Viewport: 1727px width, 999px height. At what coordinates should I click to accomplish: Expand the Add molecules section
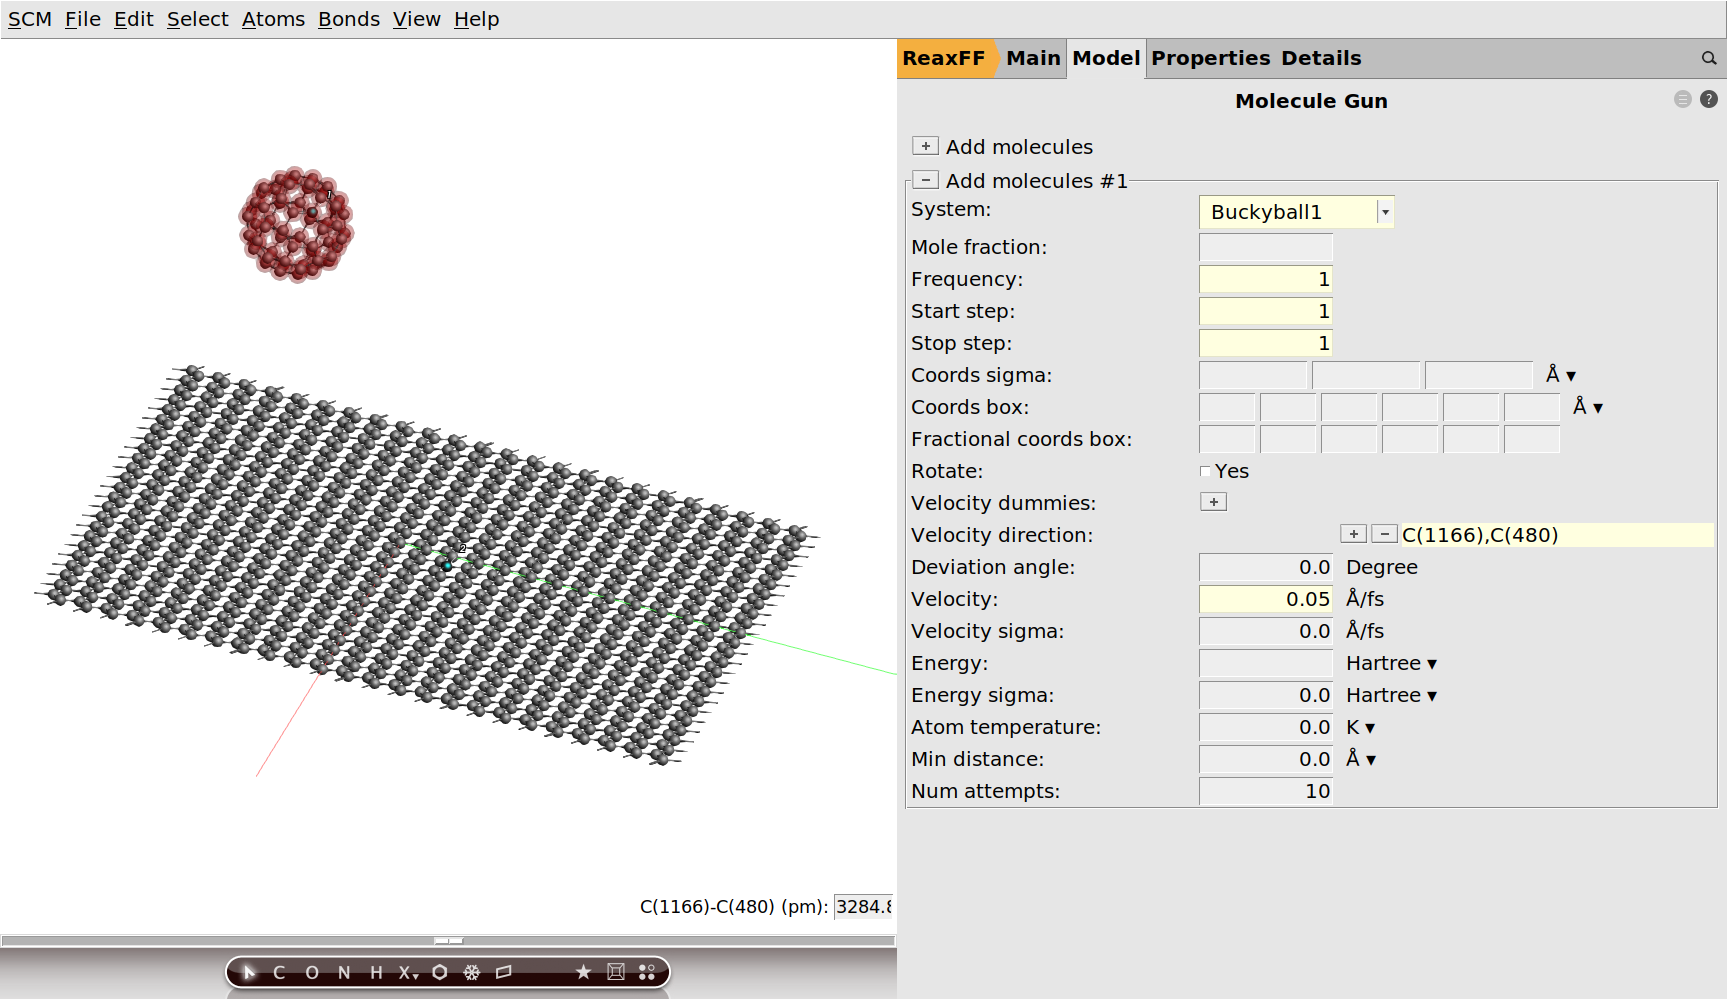[925, 146]
